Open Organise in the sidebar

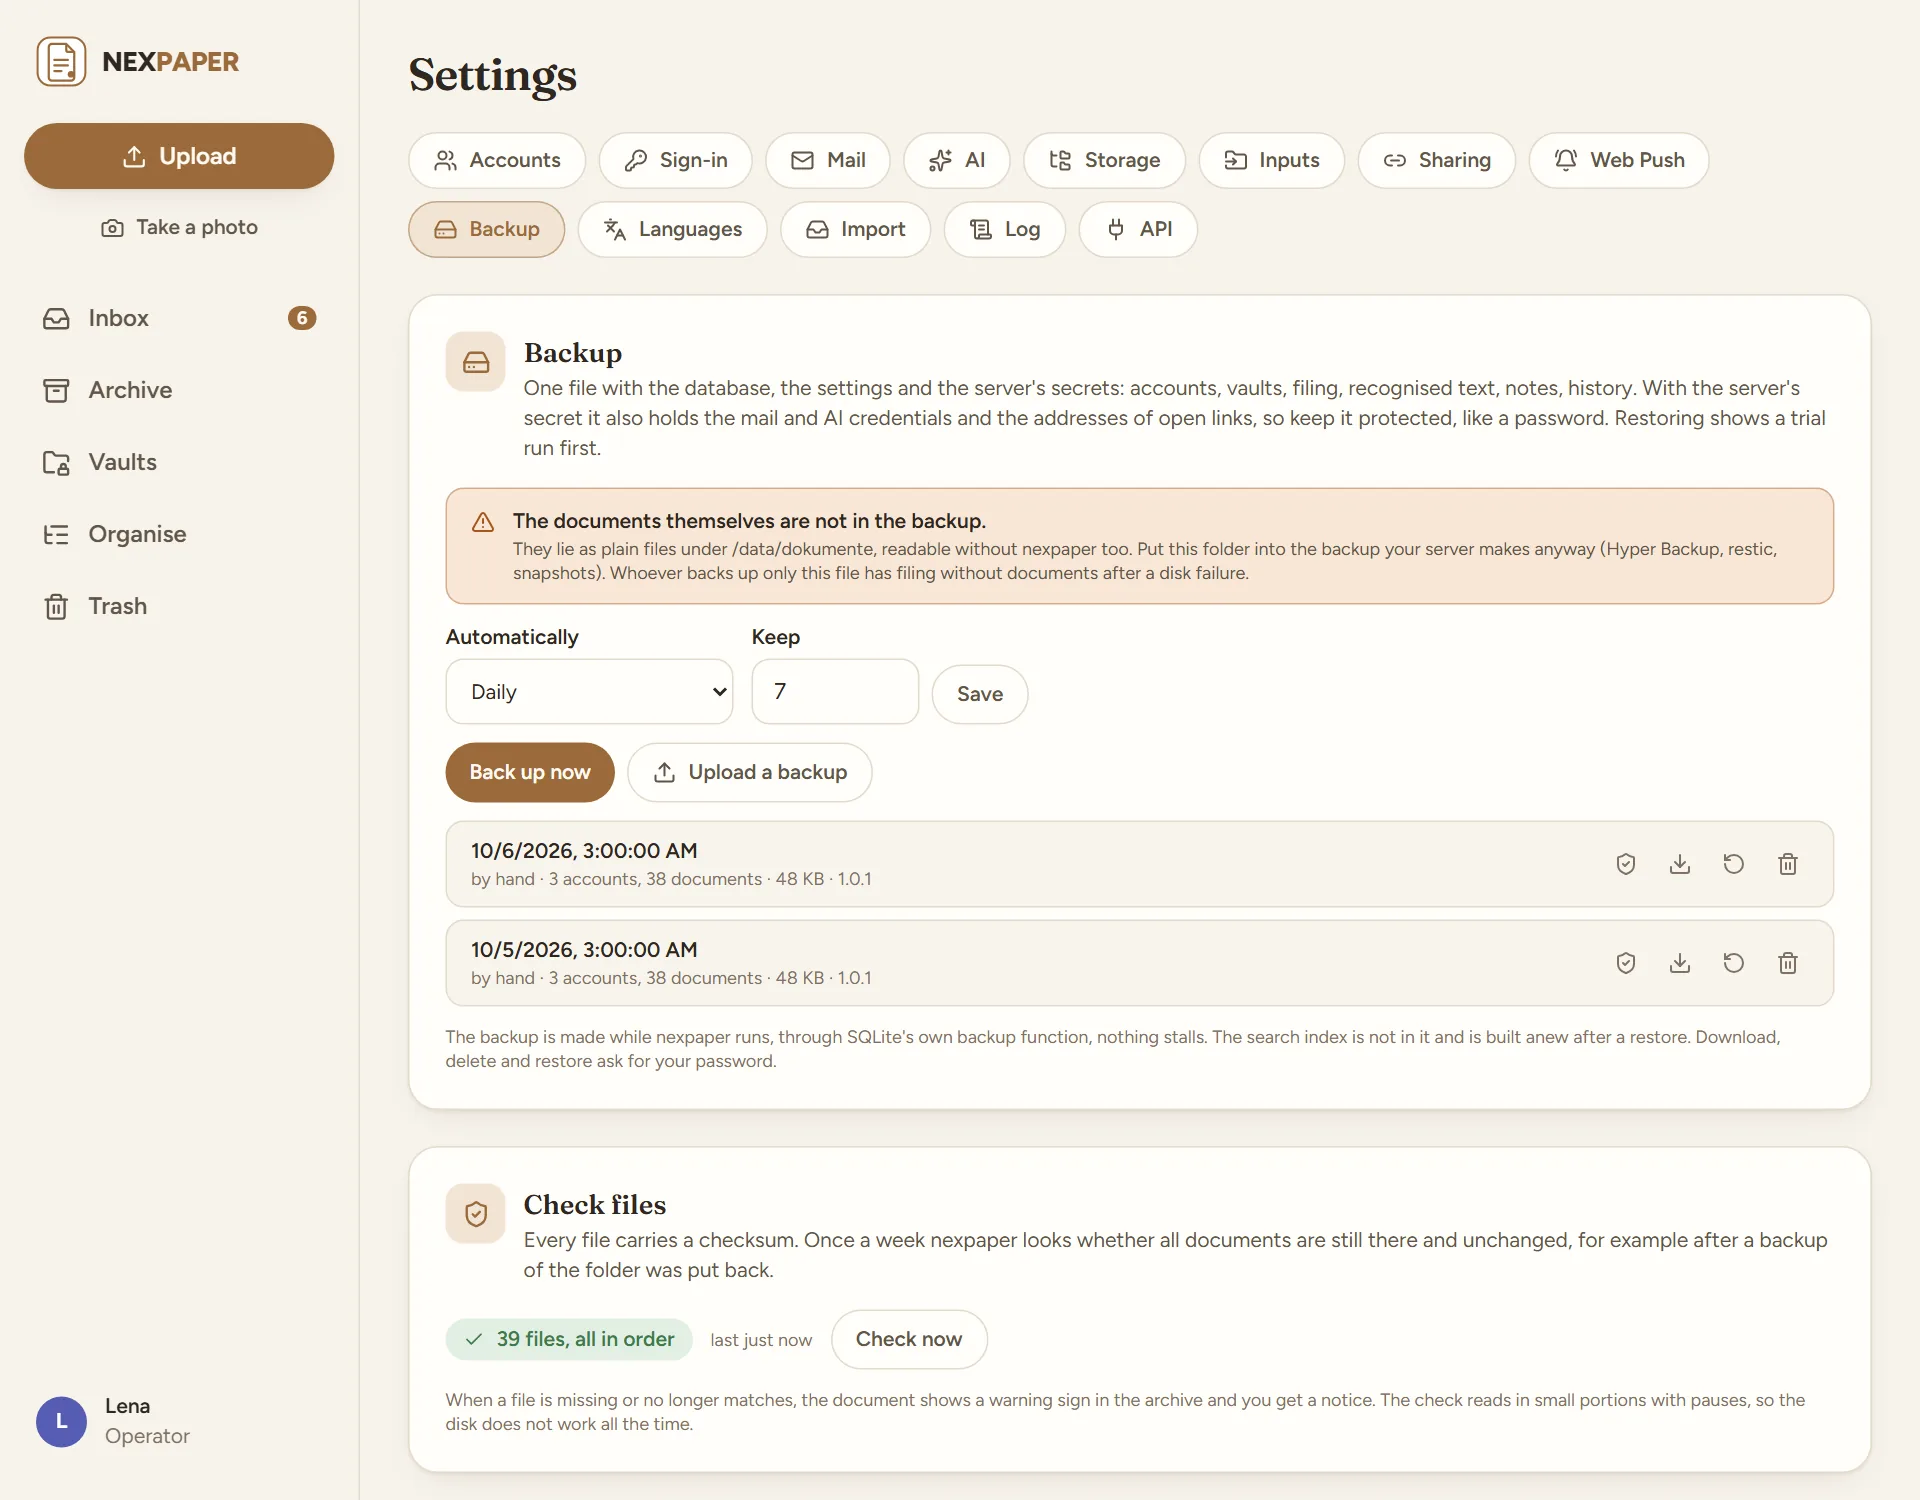179,534
